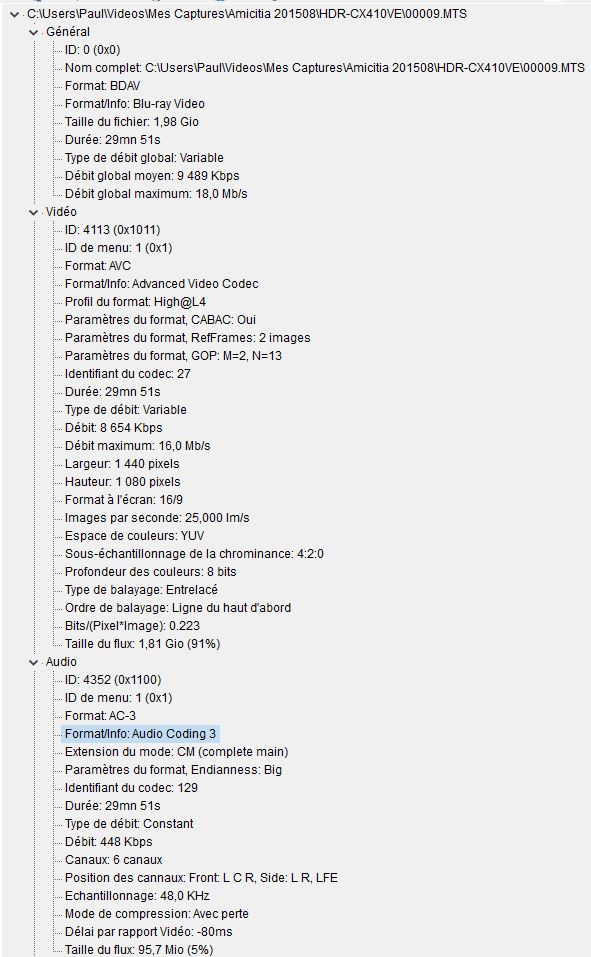Select Taille du fichier: 1,98 Gio
Viewport: 591px width, 957px height.
click(x=132, y=122)
